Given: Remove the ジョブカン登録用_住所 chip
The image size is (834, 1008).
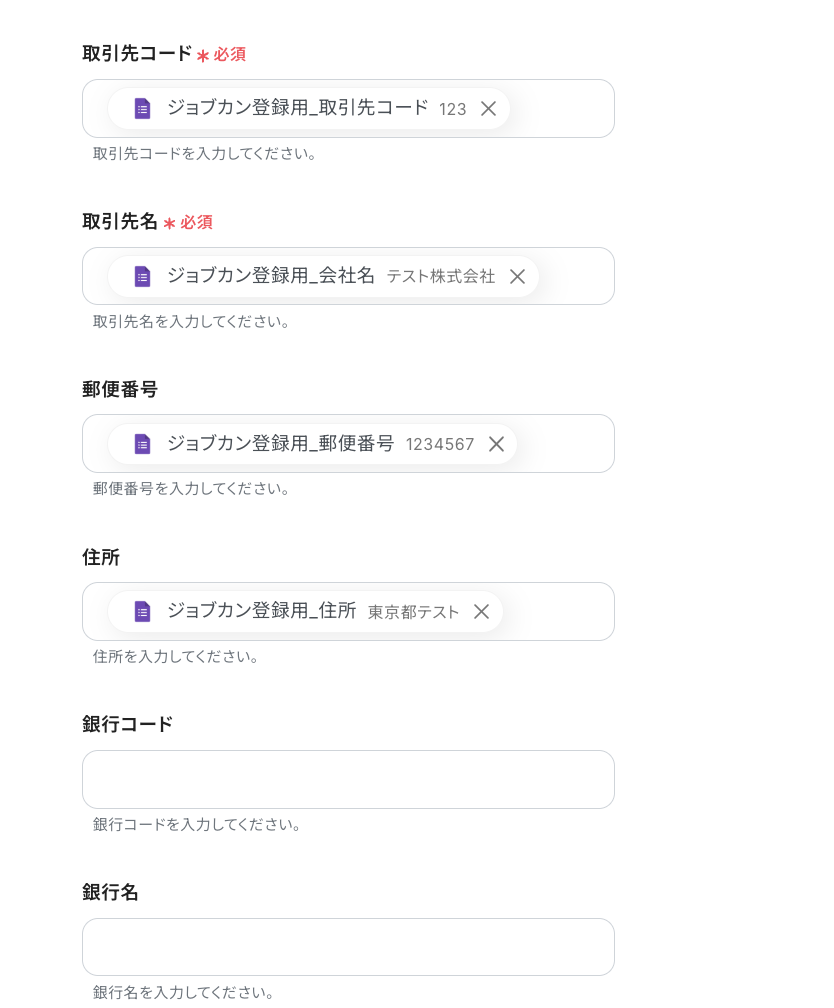Looking at the screenshot, I should coord(481,612).
